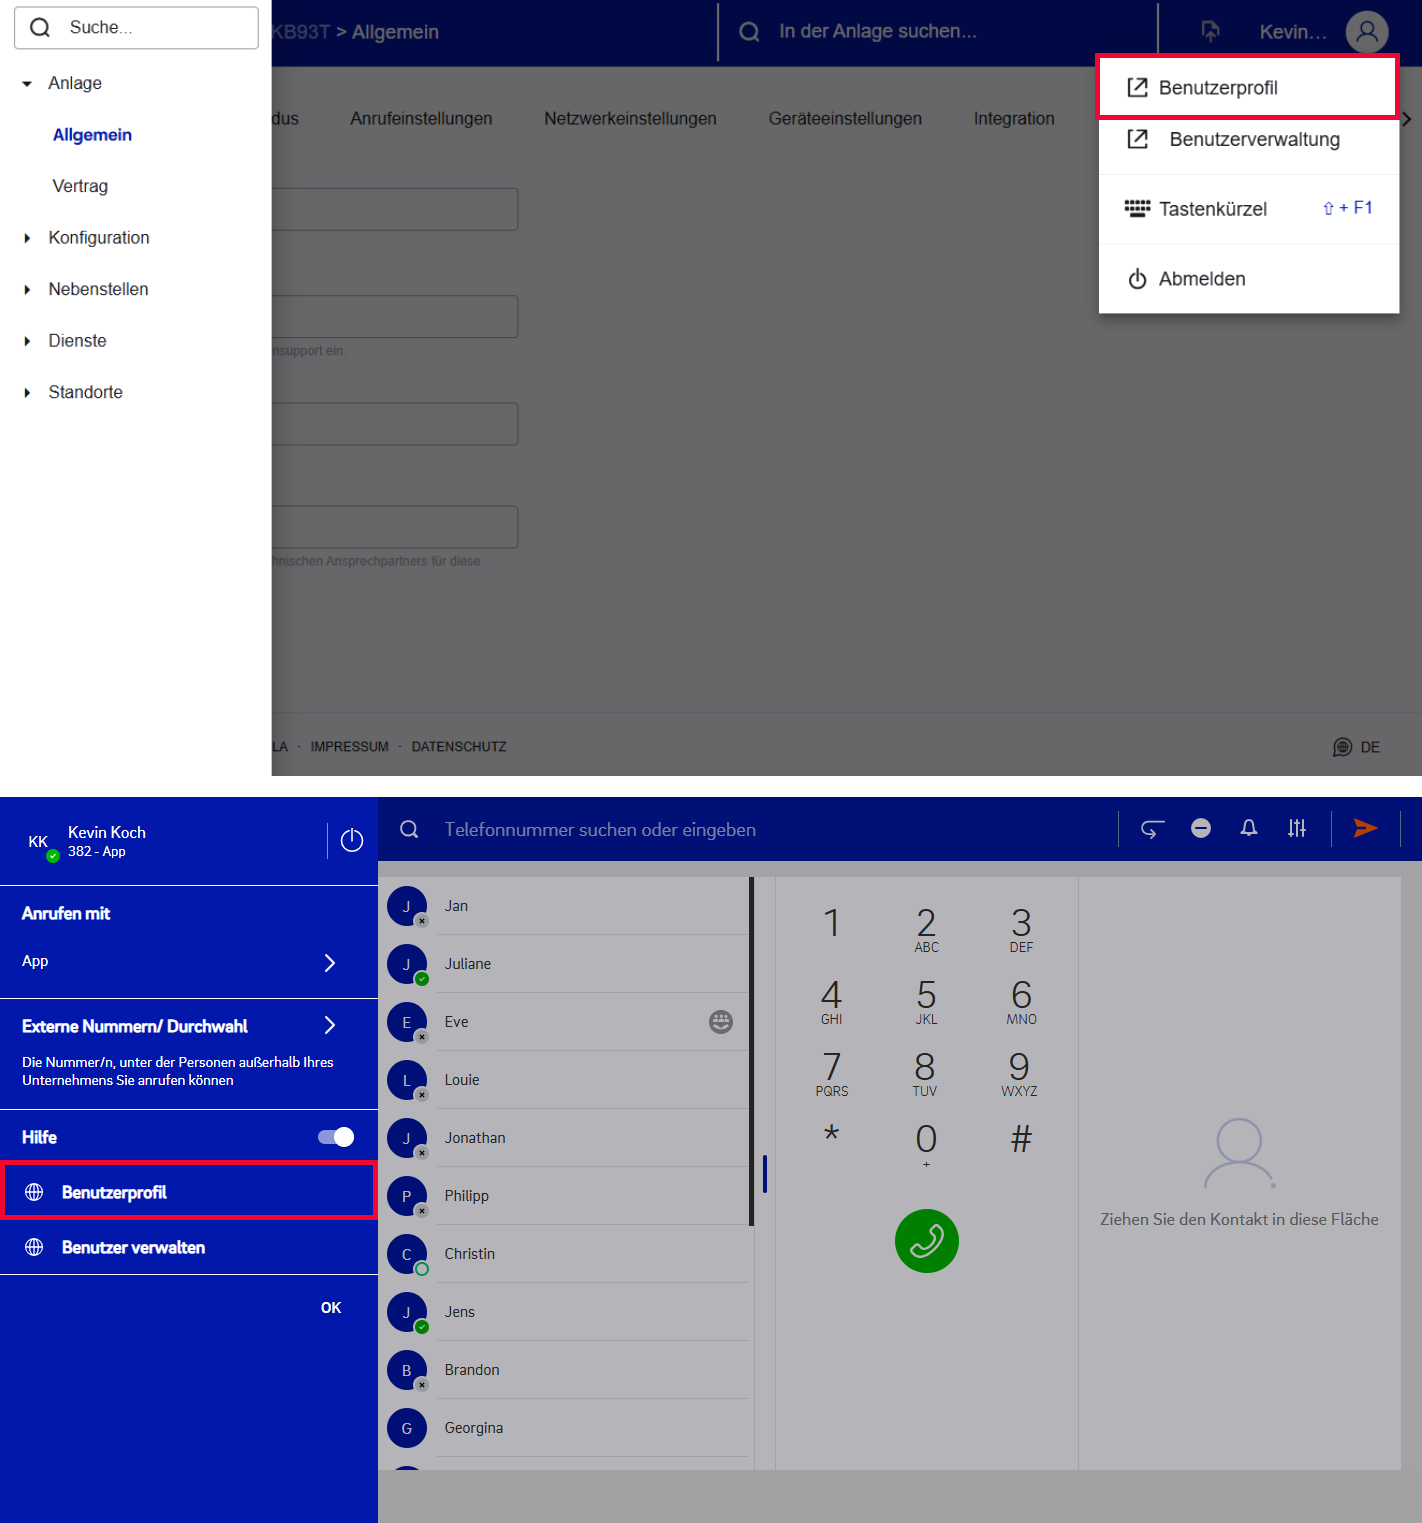Click the user avatar icon top right
The image size is (1422, 1523).
point(1366,32)
